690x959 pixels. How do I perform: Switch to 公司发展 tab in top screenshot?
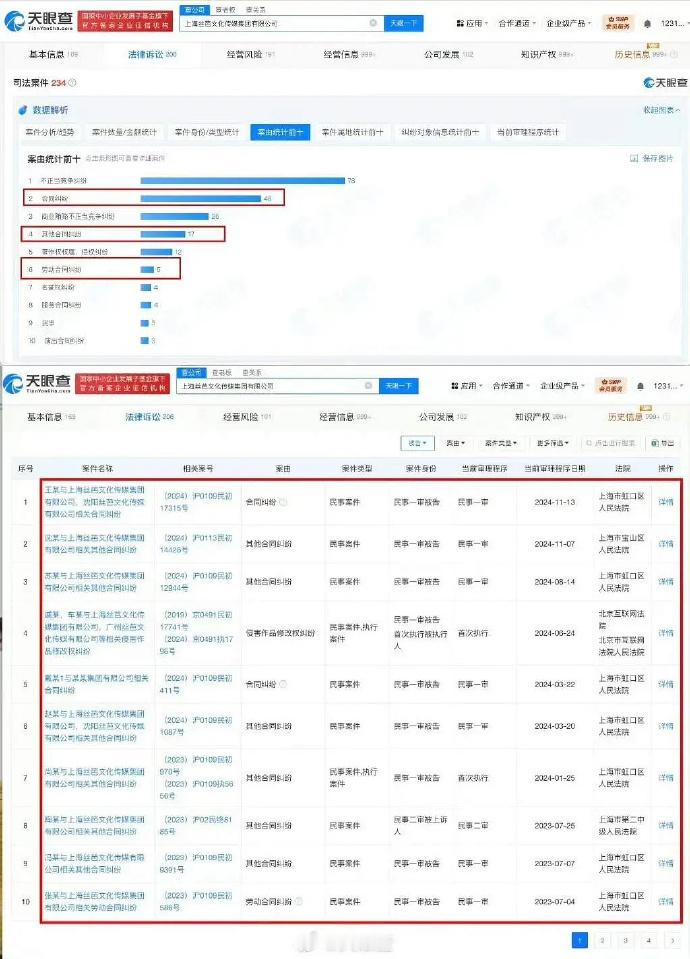tap(448, 54)
